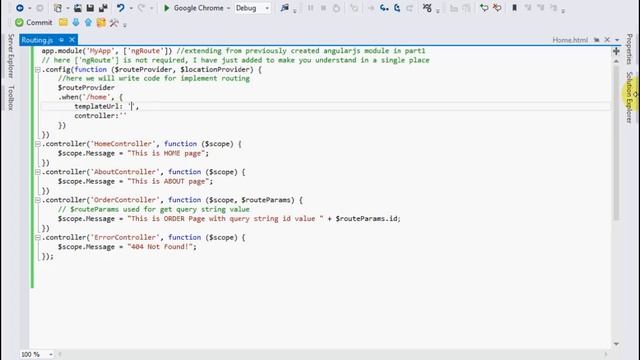Viewport: 640px width, 360px height.
Task: Collapse the AboutController code block
Action: 38,172
